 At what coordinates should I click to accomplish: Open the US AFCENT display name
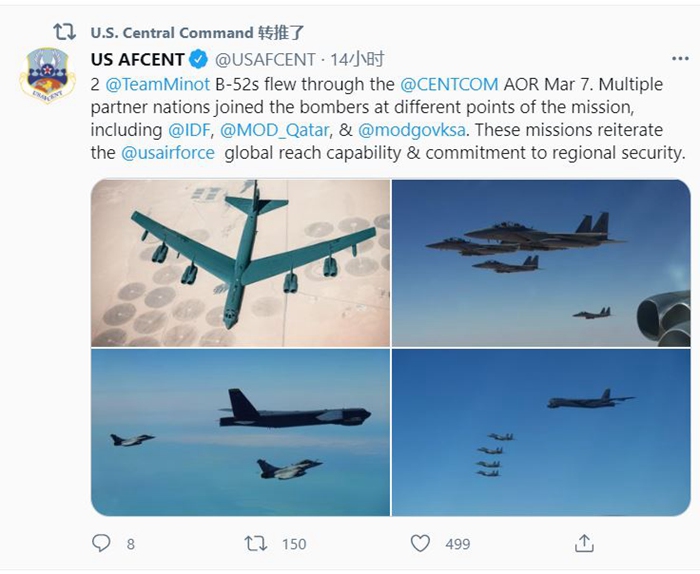click(137, 60)
